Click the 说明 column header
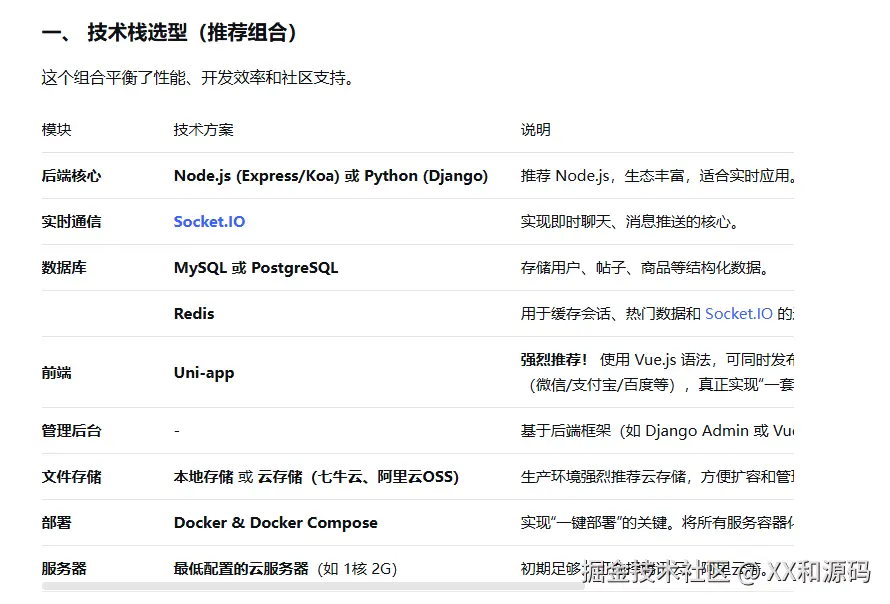The width and height of the screenshot is (890, 604). pos(535,129)
